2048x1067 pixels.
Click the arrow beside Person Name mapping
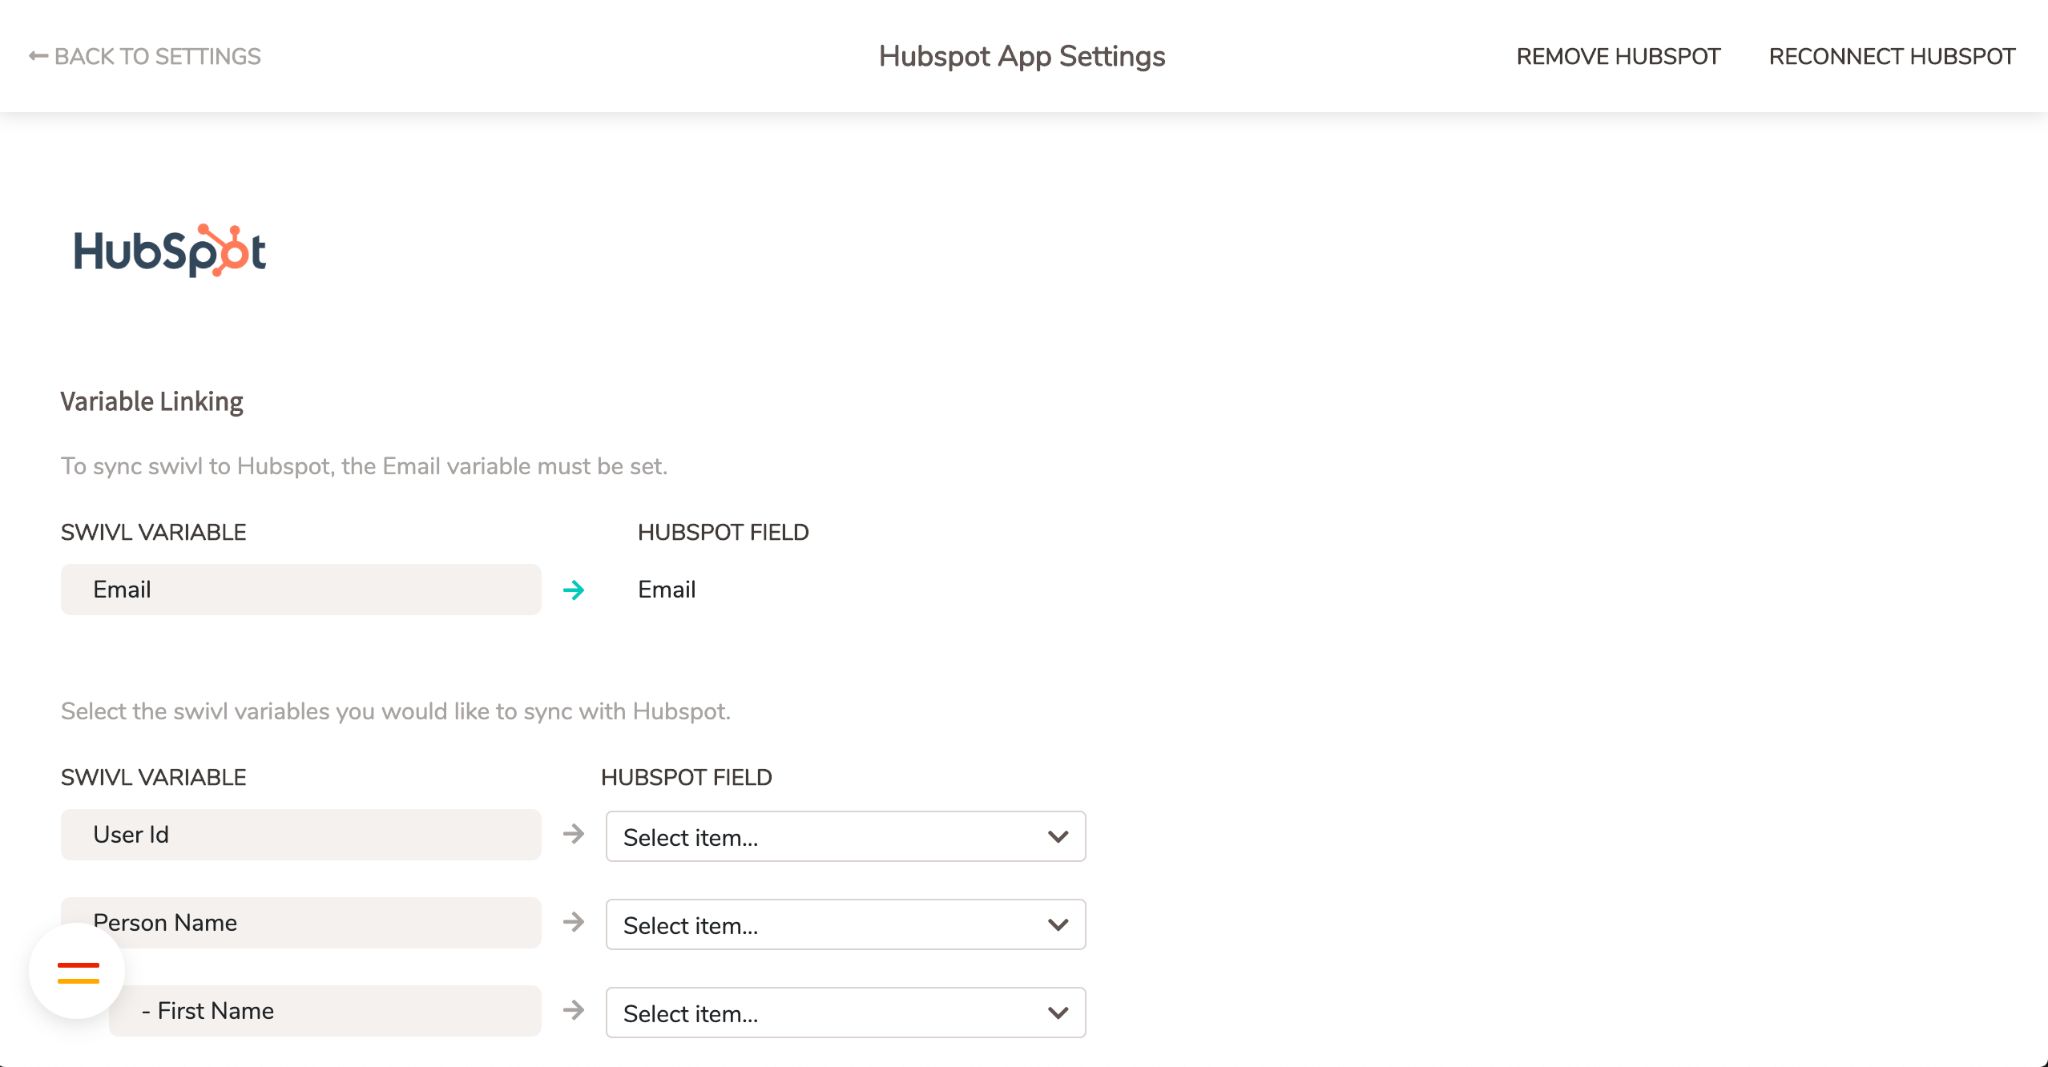(575, 923)
